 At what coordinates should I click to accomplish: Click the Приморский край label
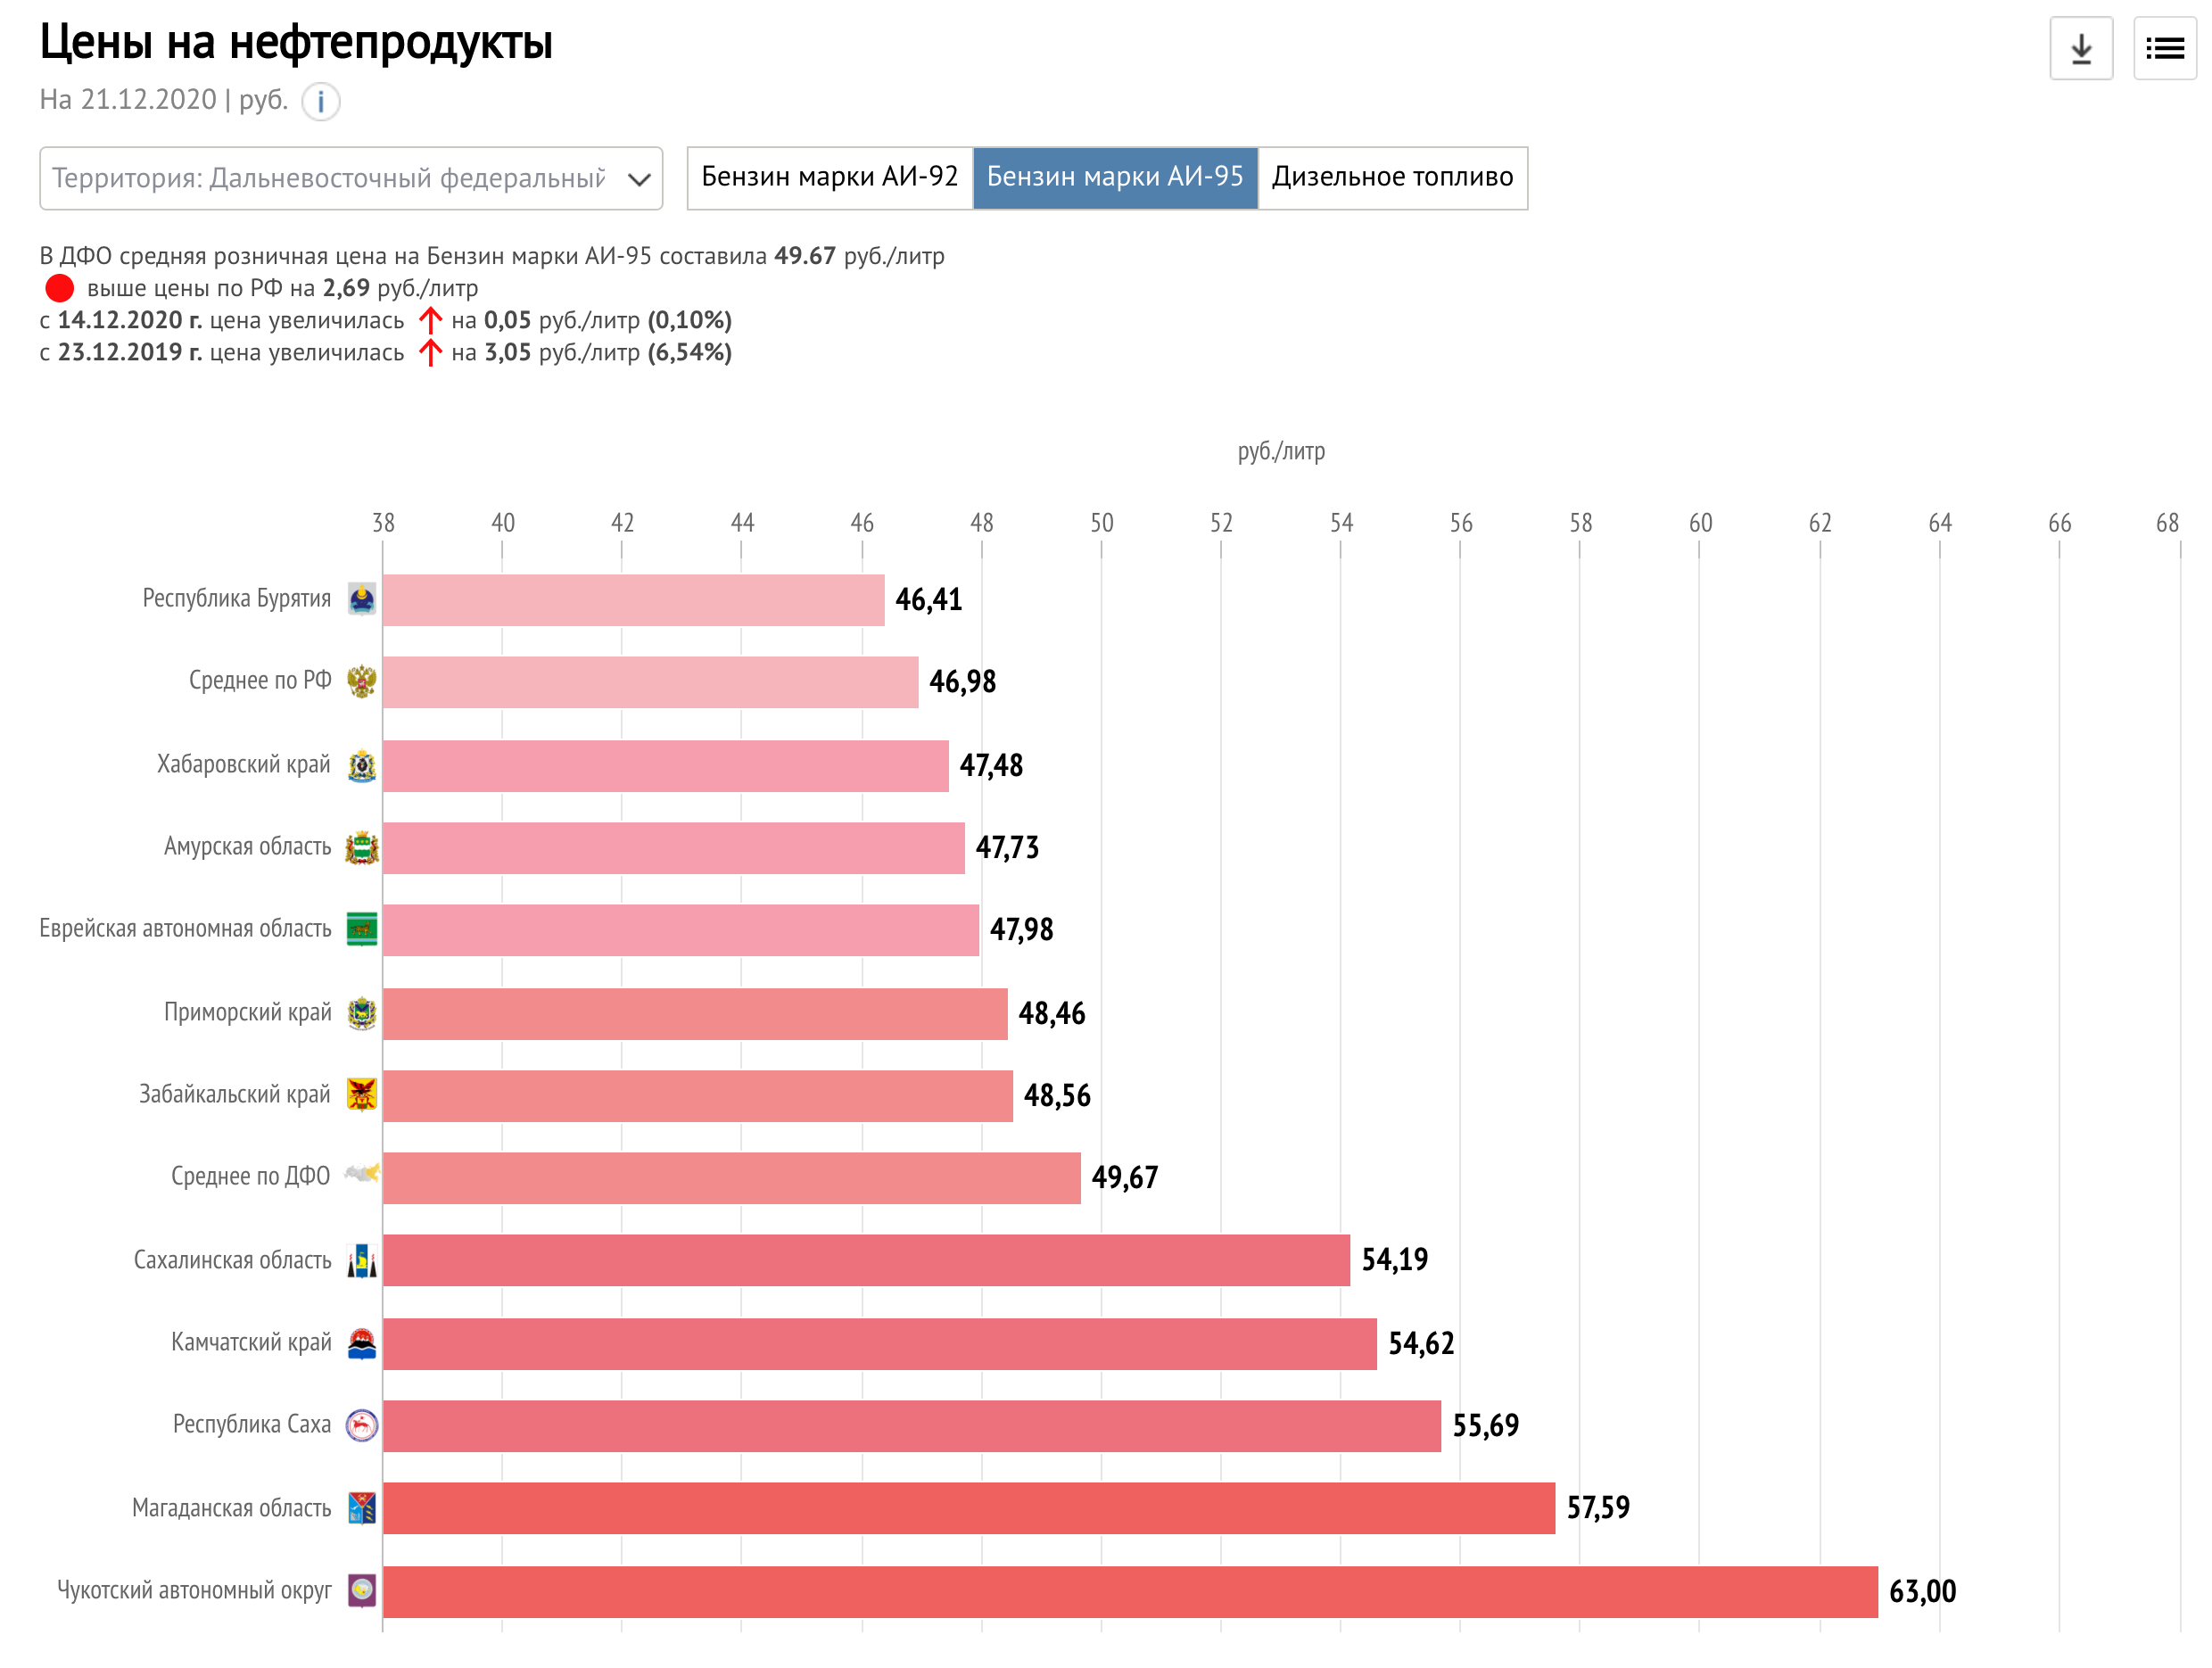pos(247,1012)
